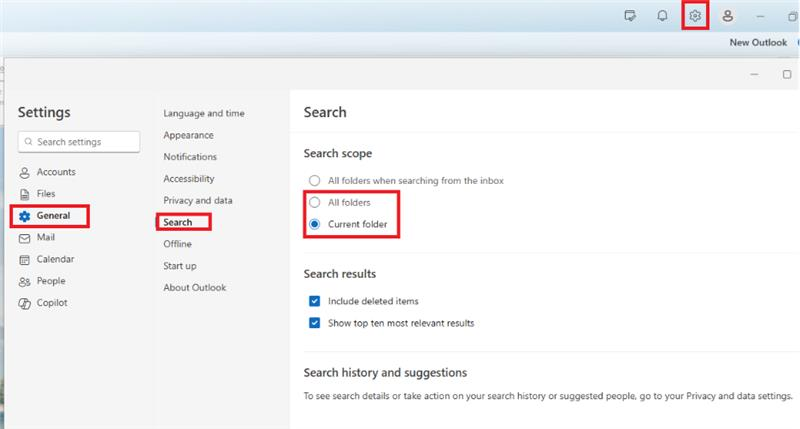The width and height of the screenshot is (800, 429).
Task: Go to Offline settings
Action: (178, 244)
